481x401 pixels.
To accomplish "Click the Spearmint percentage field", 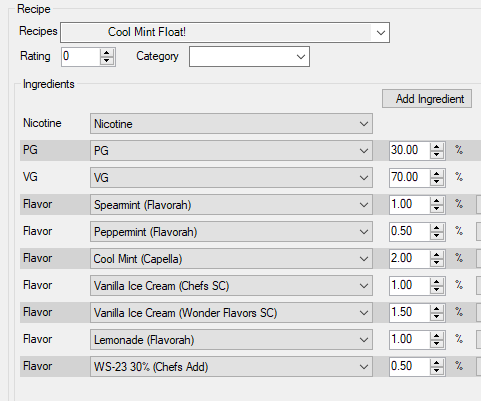I will [409, 204].
